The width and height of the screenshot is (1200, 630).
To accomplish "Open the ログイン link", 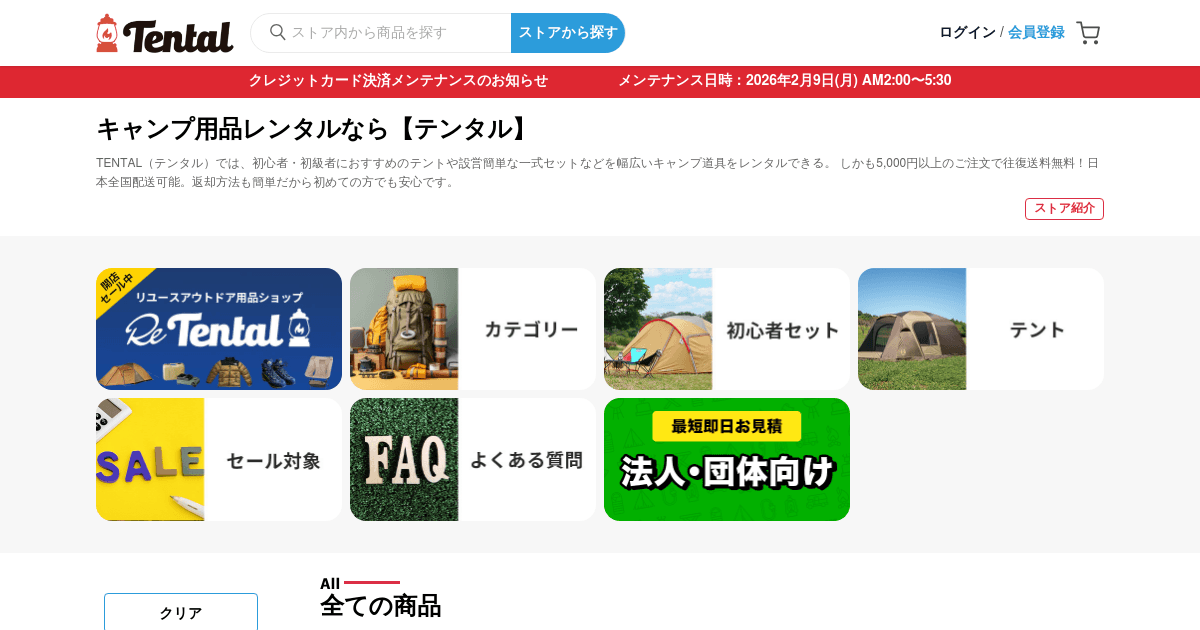I will (x=967, y=32).
